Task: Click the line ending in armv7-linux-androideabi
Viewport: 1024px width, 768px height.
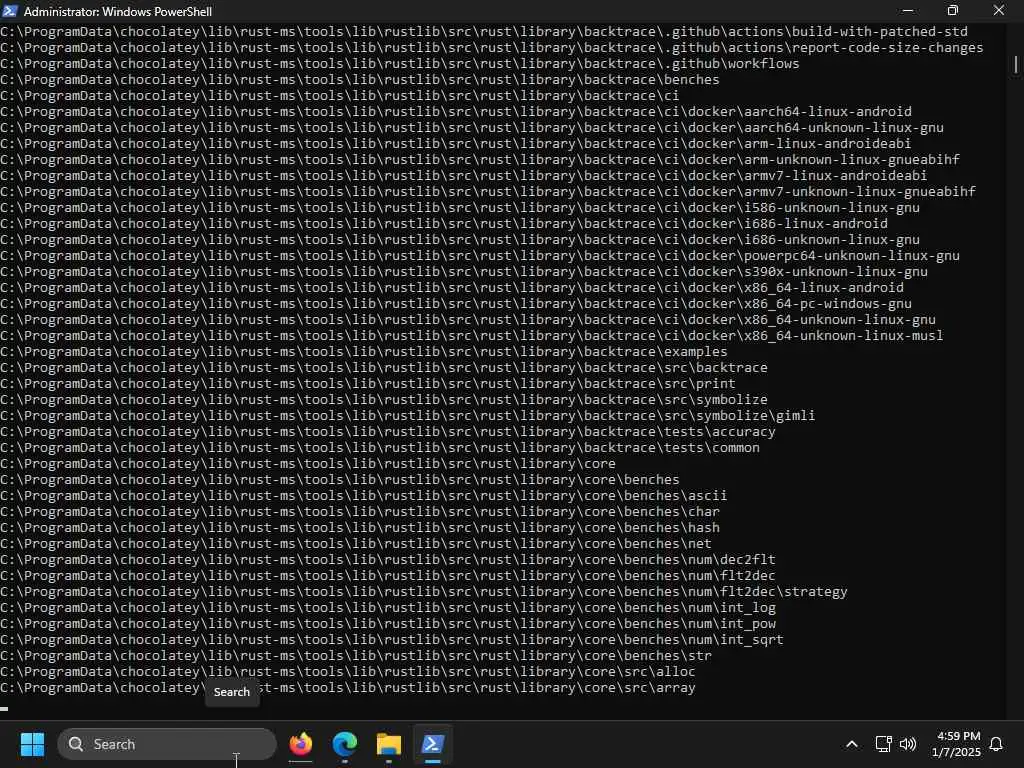Action: click(464, 176)
